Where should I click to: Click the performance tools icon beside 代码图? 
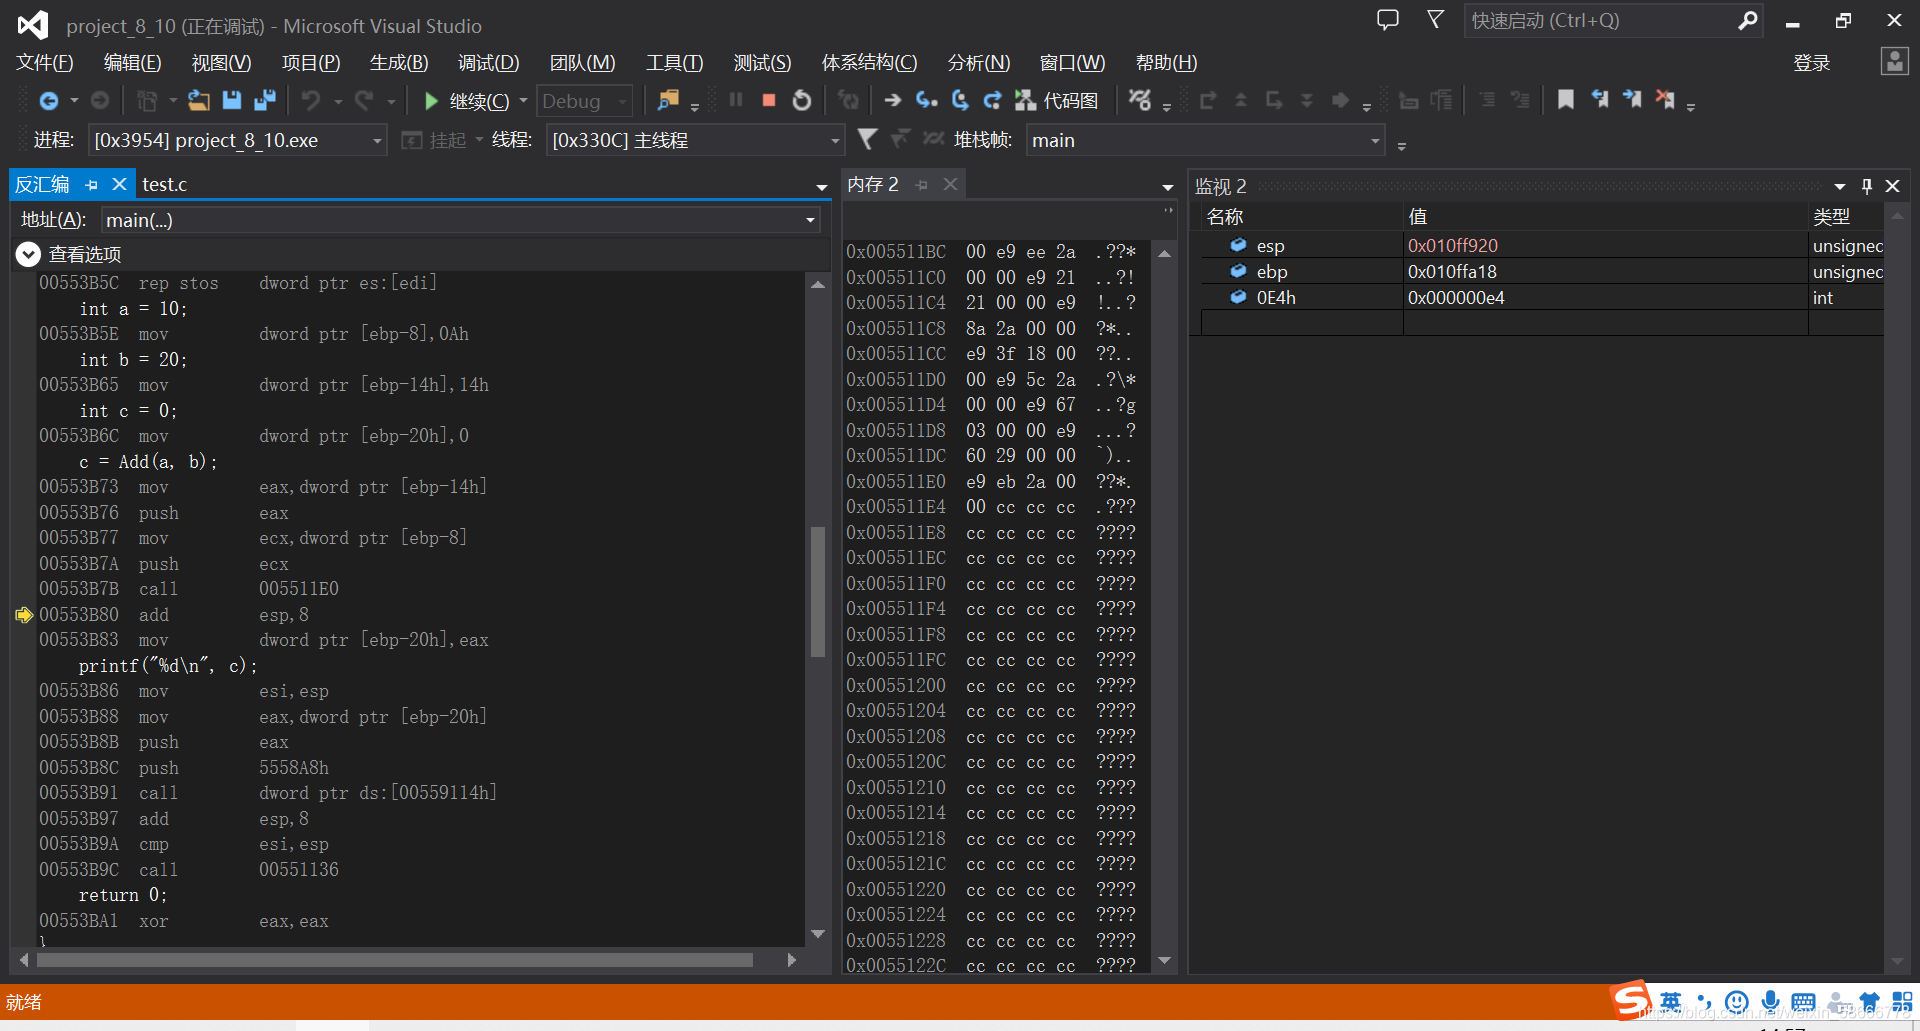tap(1140, 101)
